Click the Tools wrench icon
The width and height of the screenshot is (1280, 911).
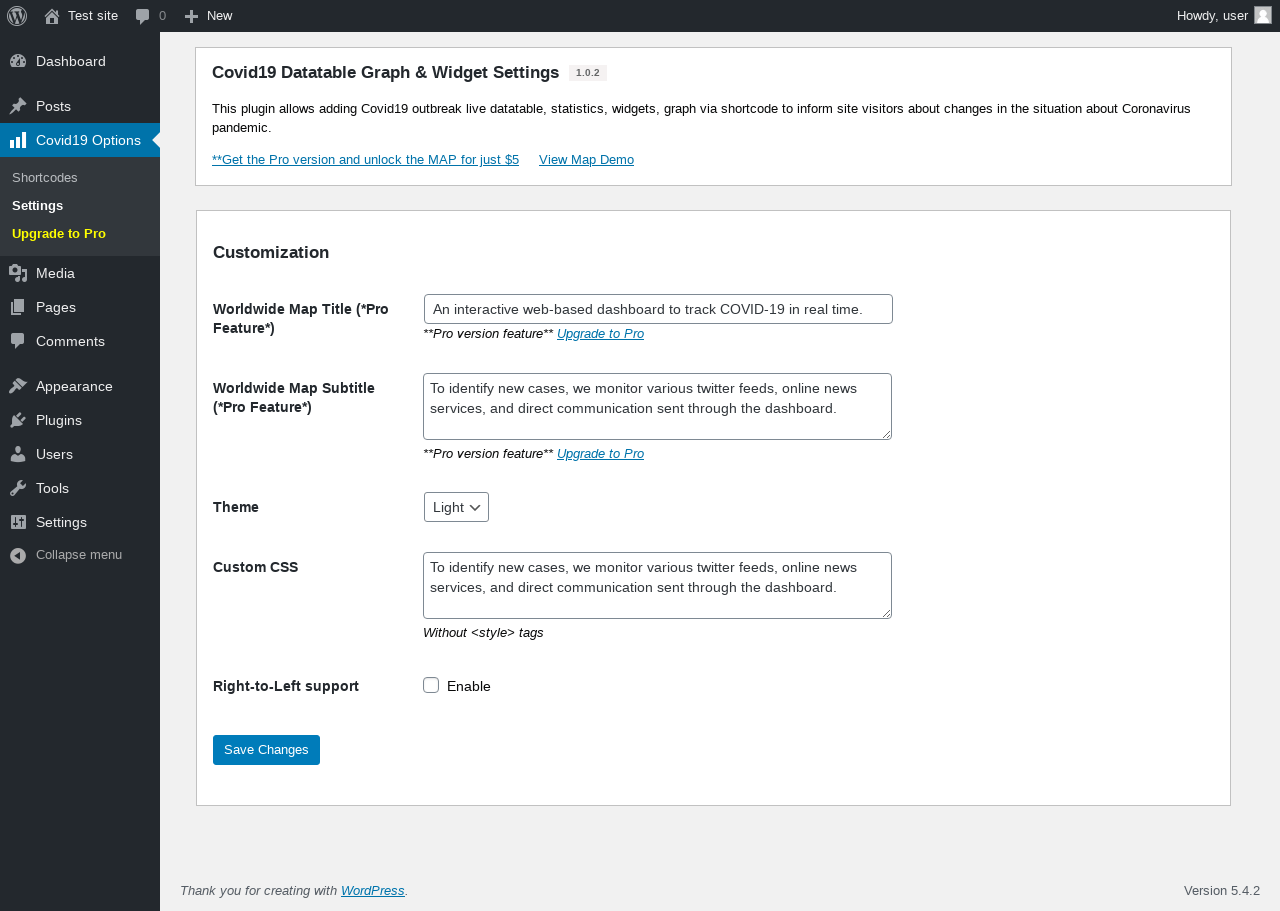pyautogui.click(x=18, y=488)
